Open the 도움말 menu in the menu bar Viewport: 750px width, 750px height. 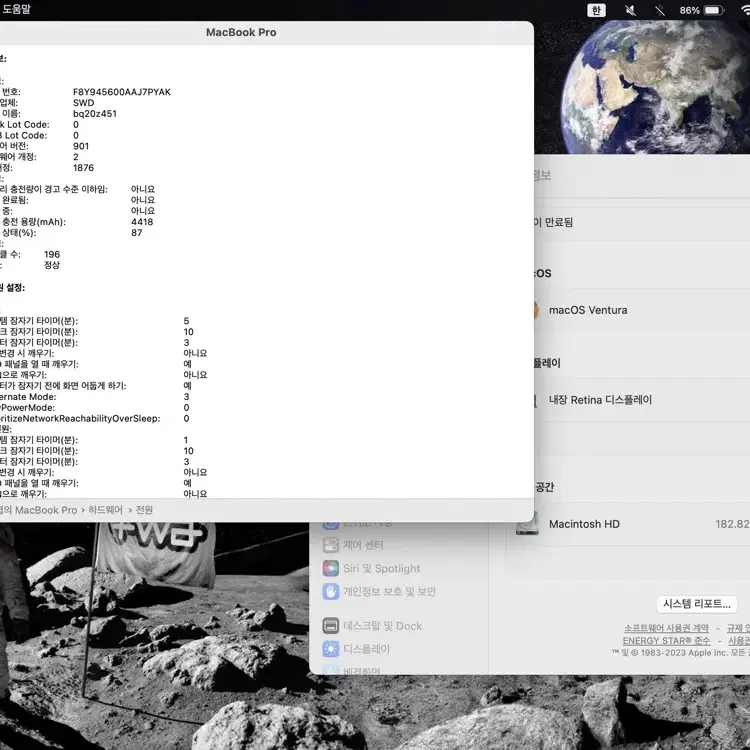pyautogui.click(x=16, y=9)
